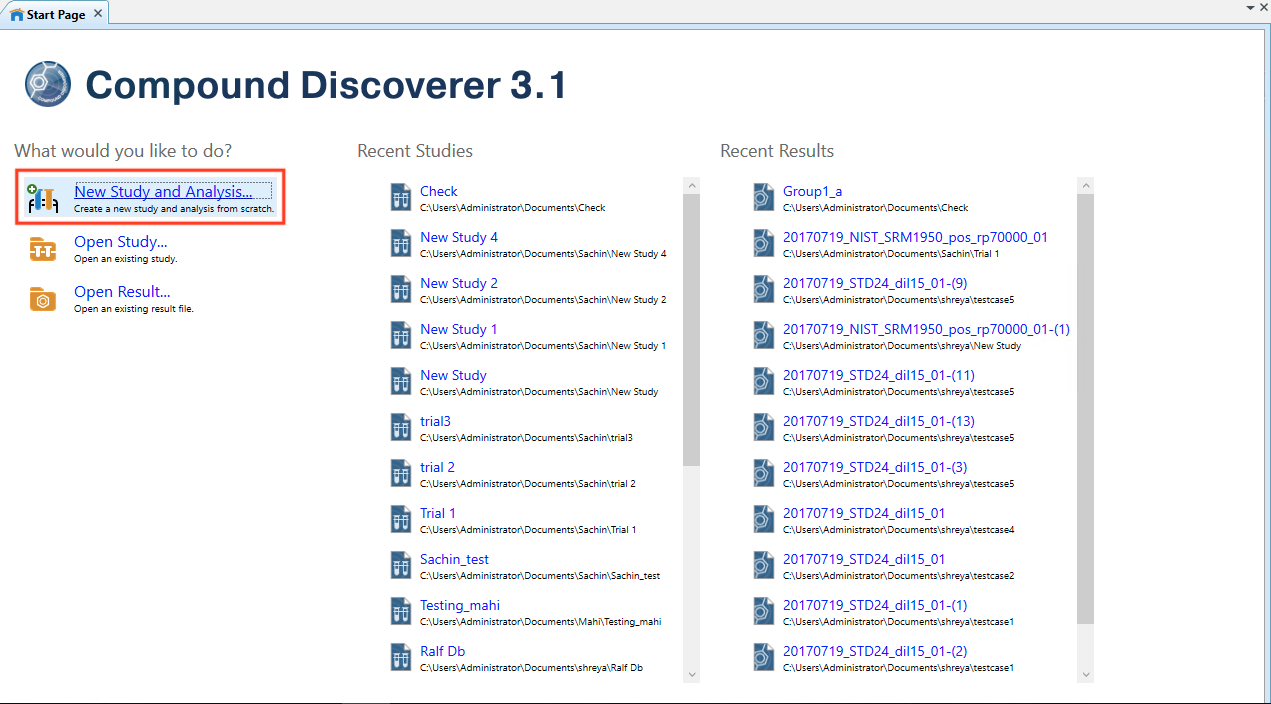Click the New Study and Analysis flask icon

click(43, 198)
